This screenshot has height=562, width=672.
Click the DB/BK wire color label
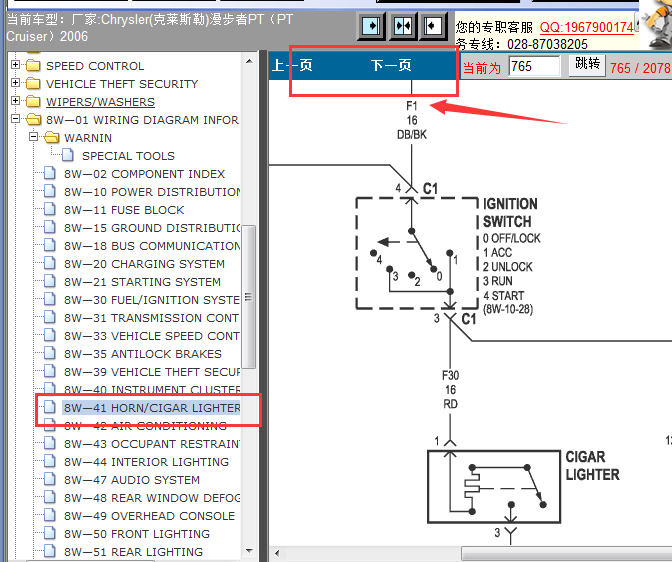click(x=412, y=135)
